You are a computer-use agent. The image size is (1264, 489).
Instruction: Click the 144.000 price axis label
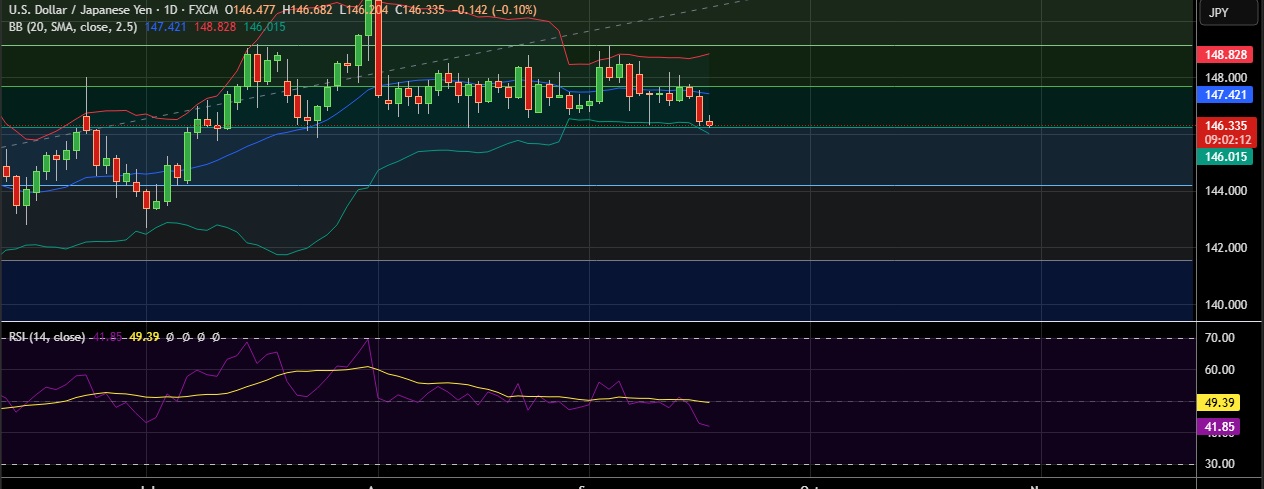pos(1226,191)
